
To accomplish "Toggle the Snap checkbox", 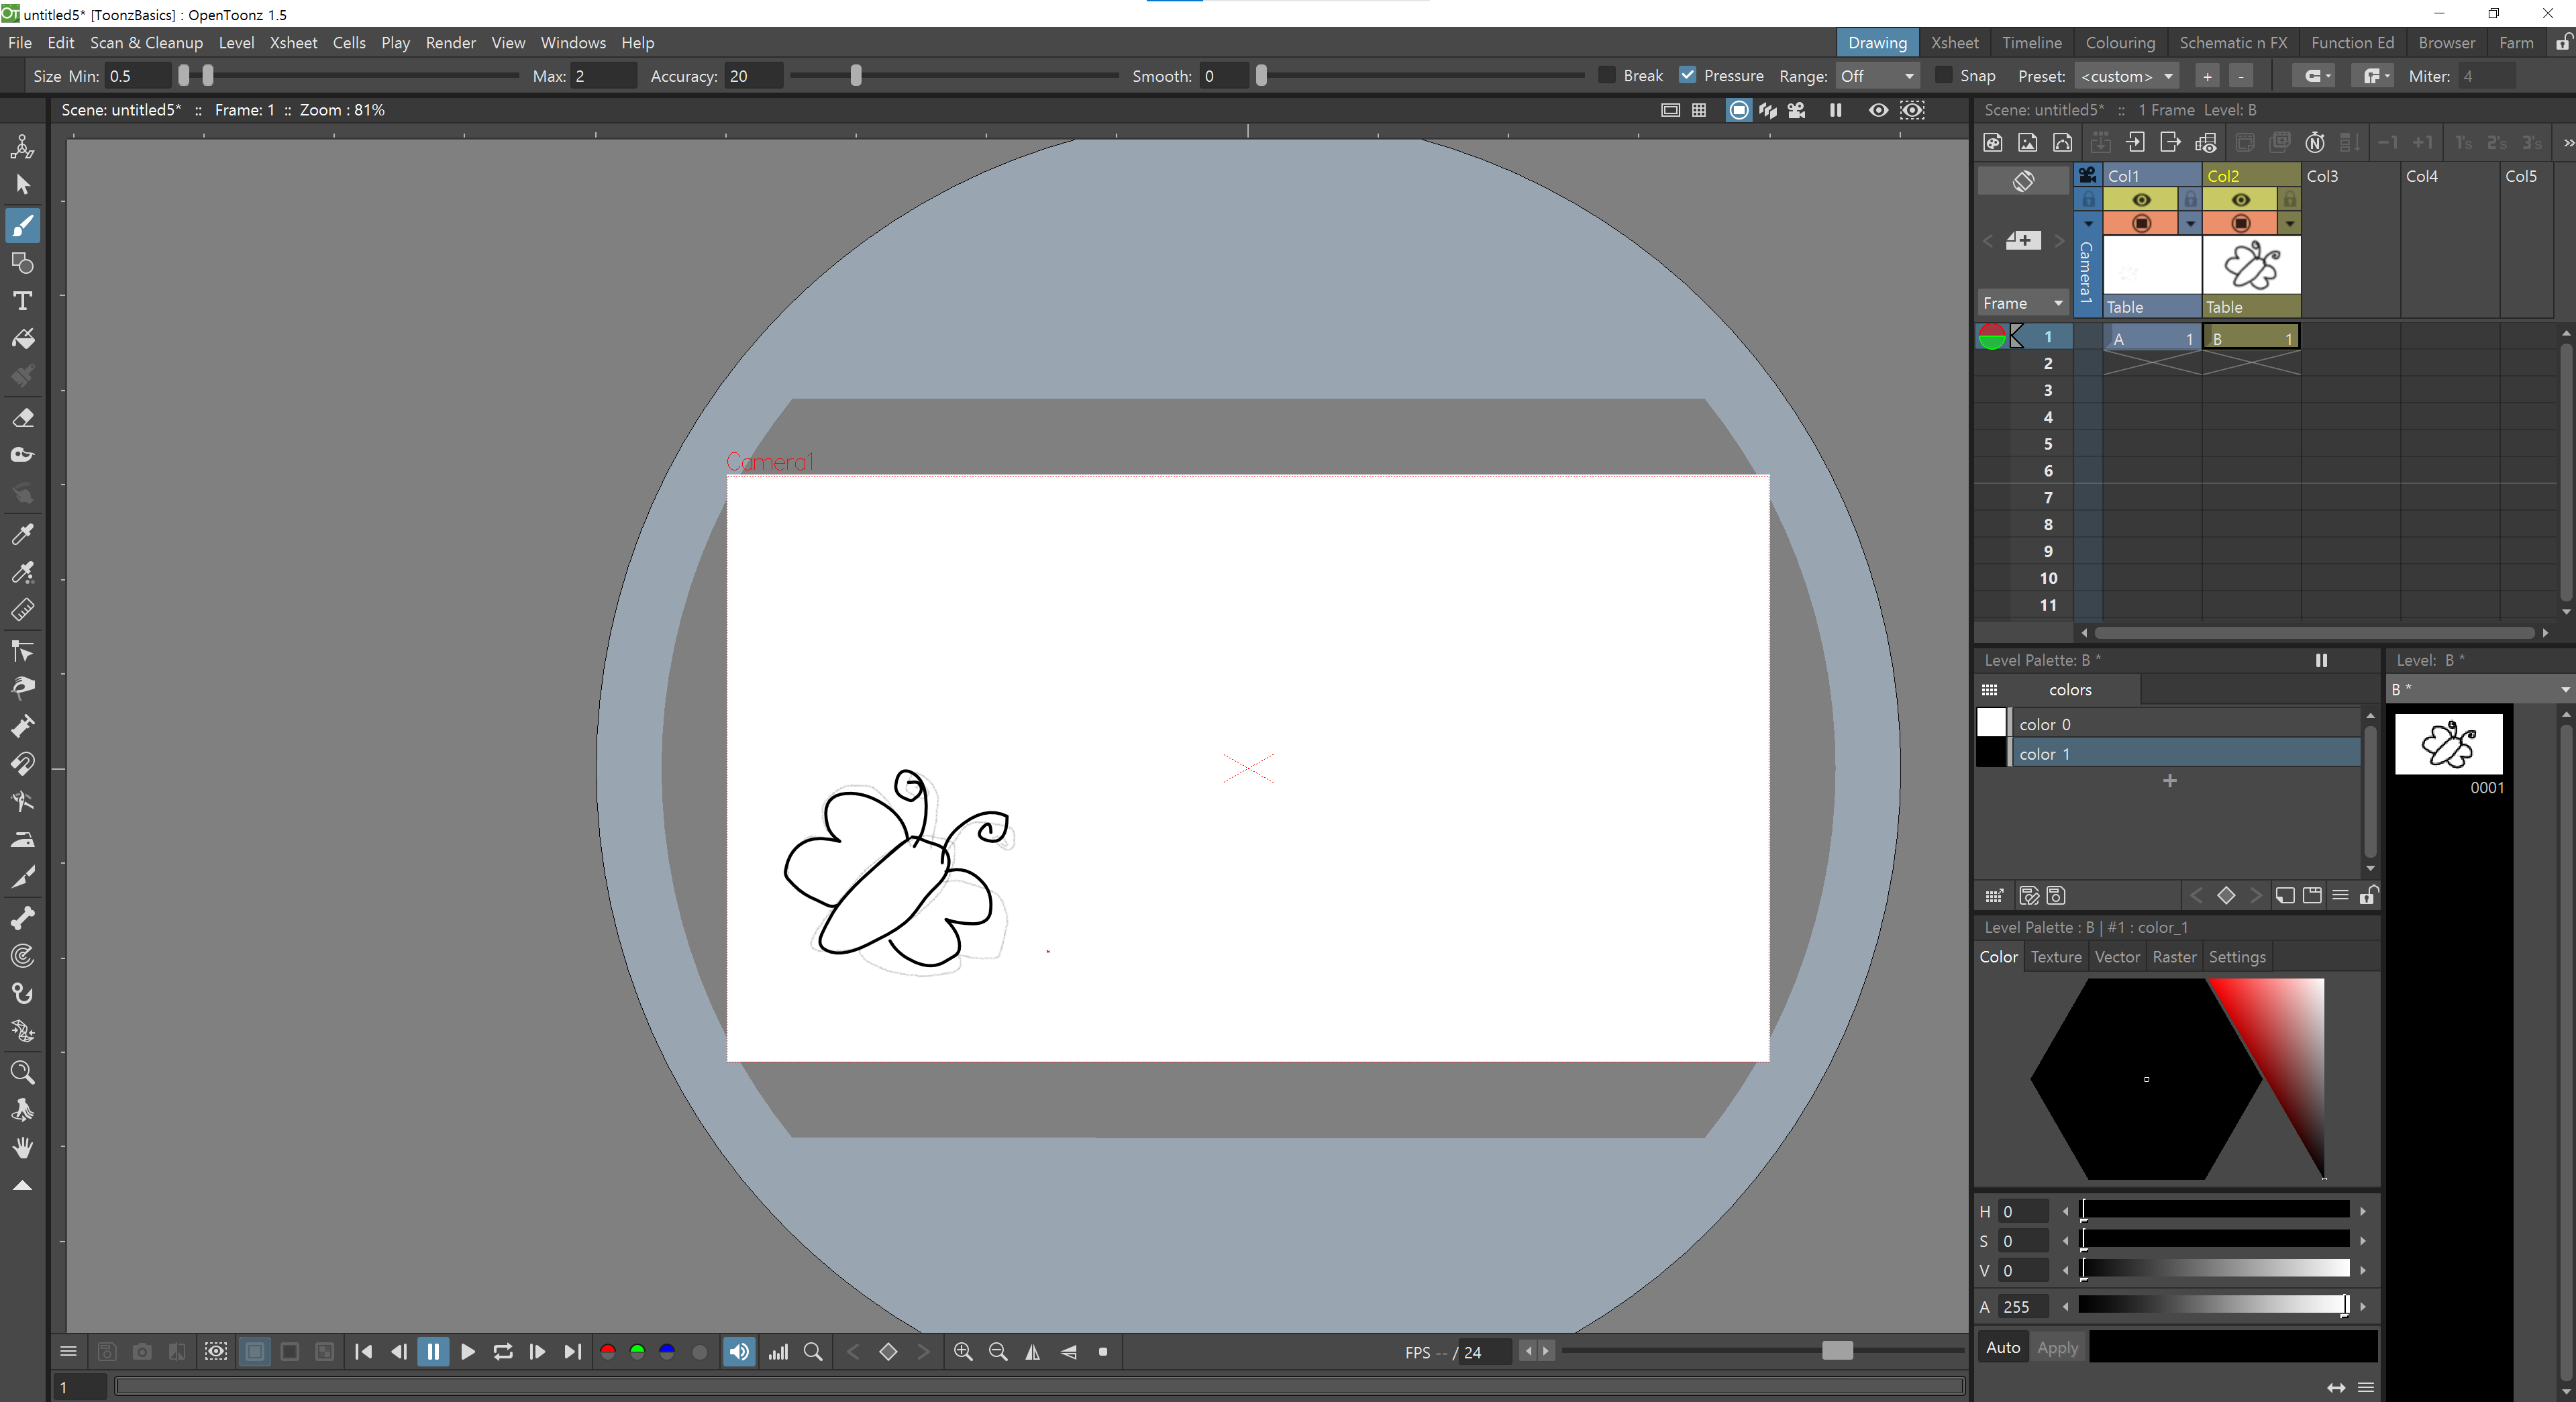I will (x=1944, y=76).
